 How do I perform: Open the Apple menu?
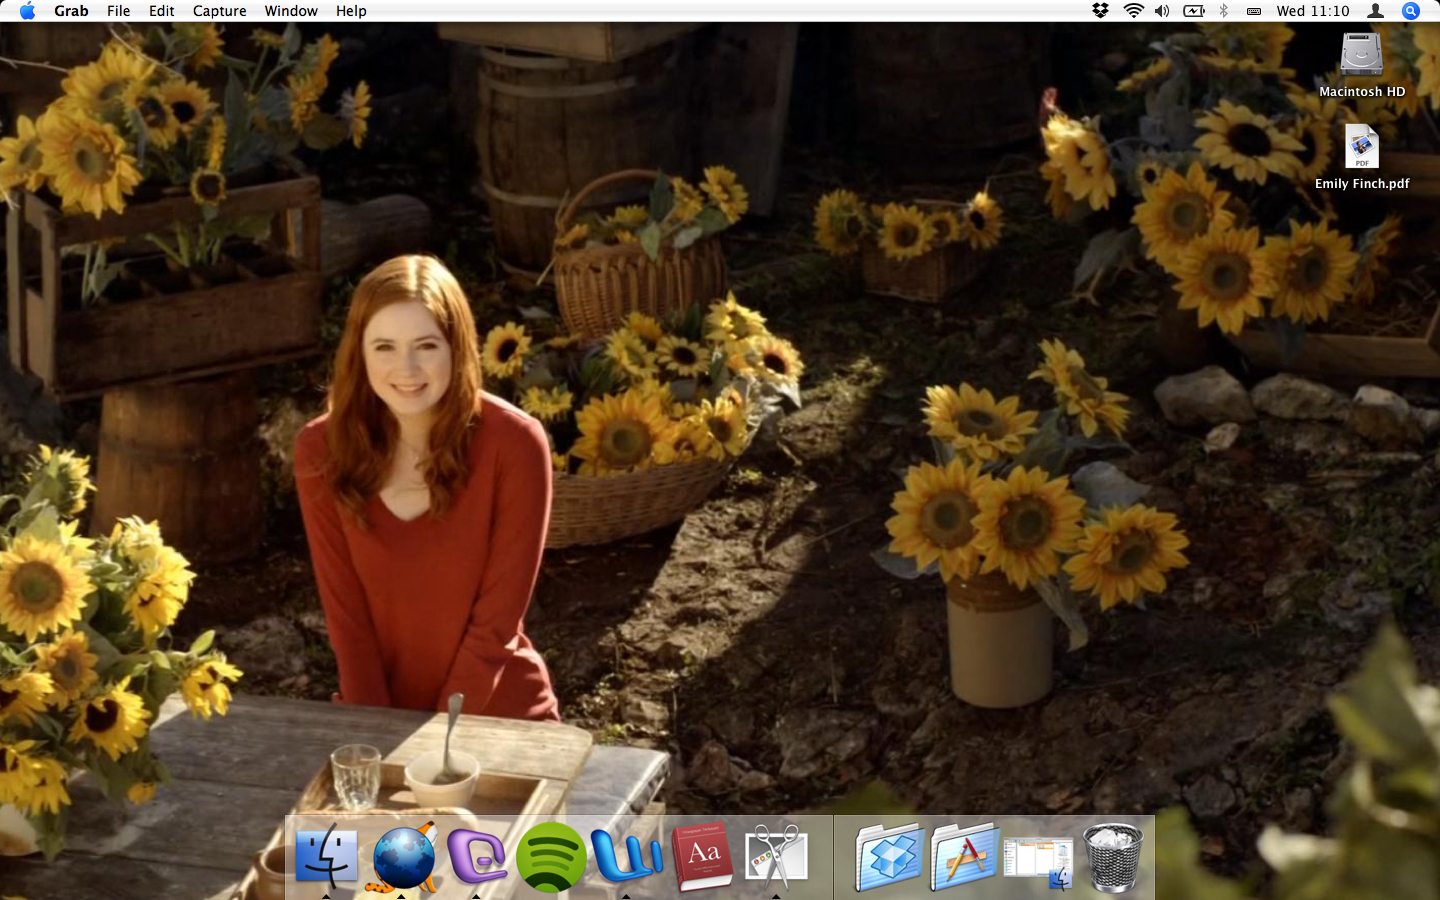click(x=27, y=11)
